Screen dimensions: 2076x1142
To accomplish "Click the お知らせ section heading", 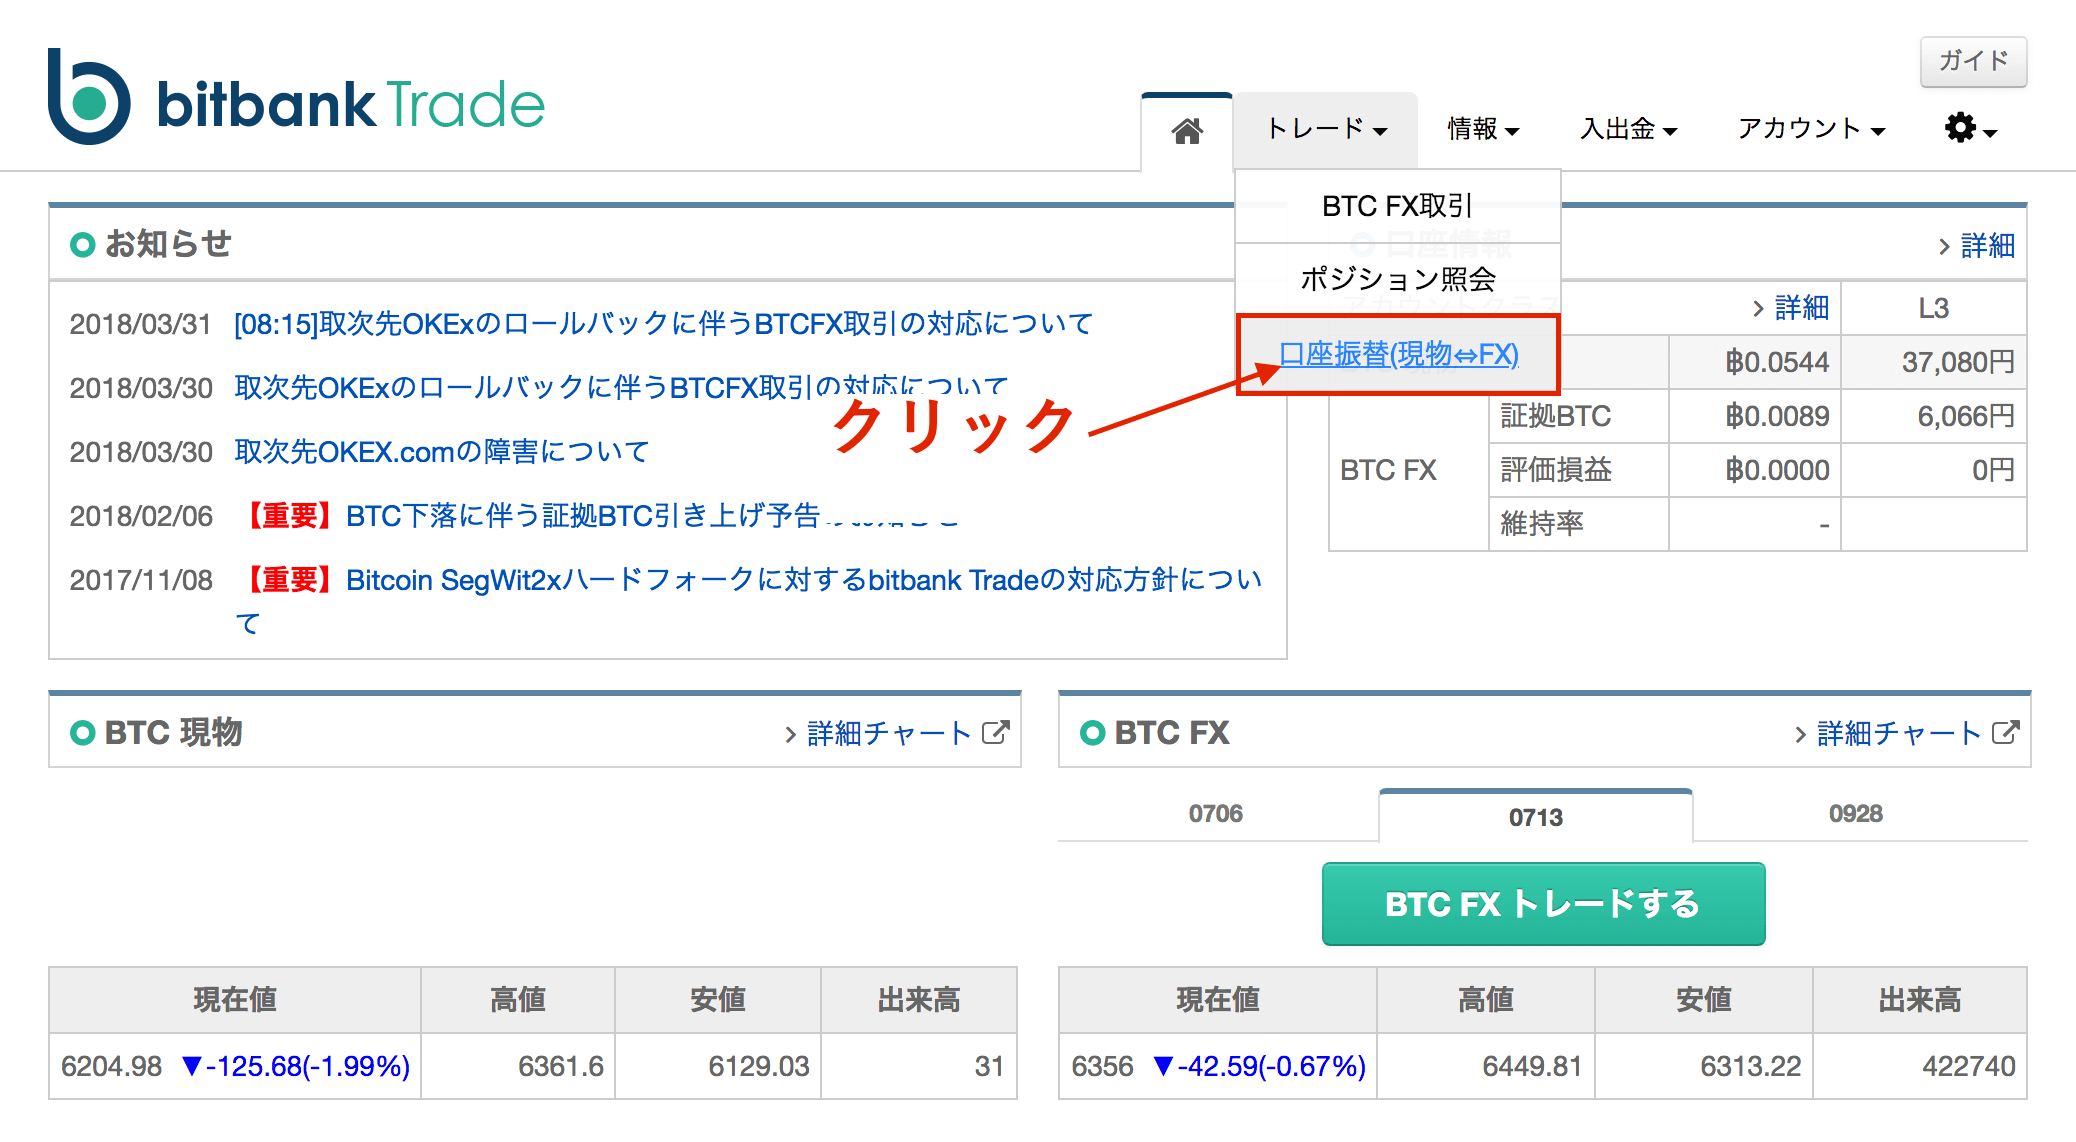I will coord(168,244).
